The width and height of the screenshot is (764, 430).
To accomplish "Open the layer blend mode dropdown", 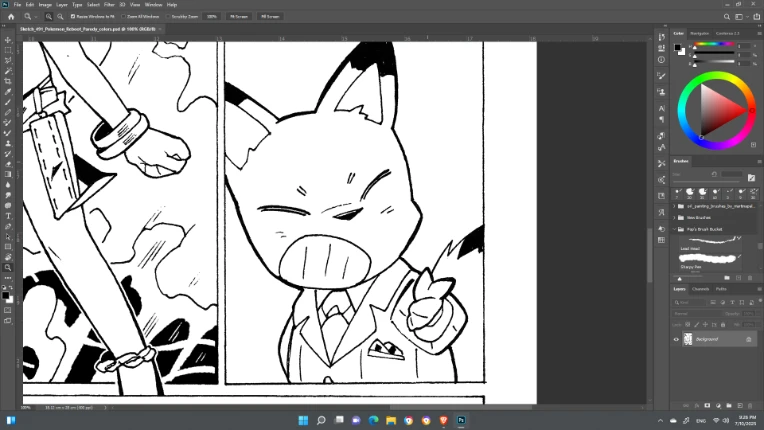I will pyautogui.click(x=695, y=314).
